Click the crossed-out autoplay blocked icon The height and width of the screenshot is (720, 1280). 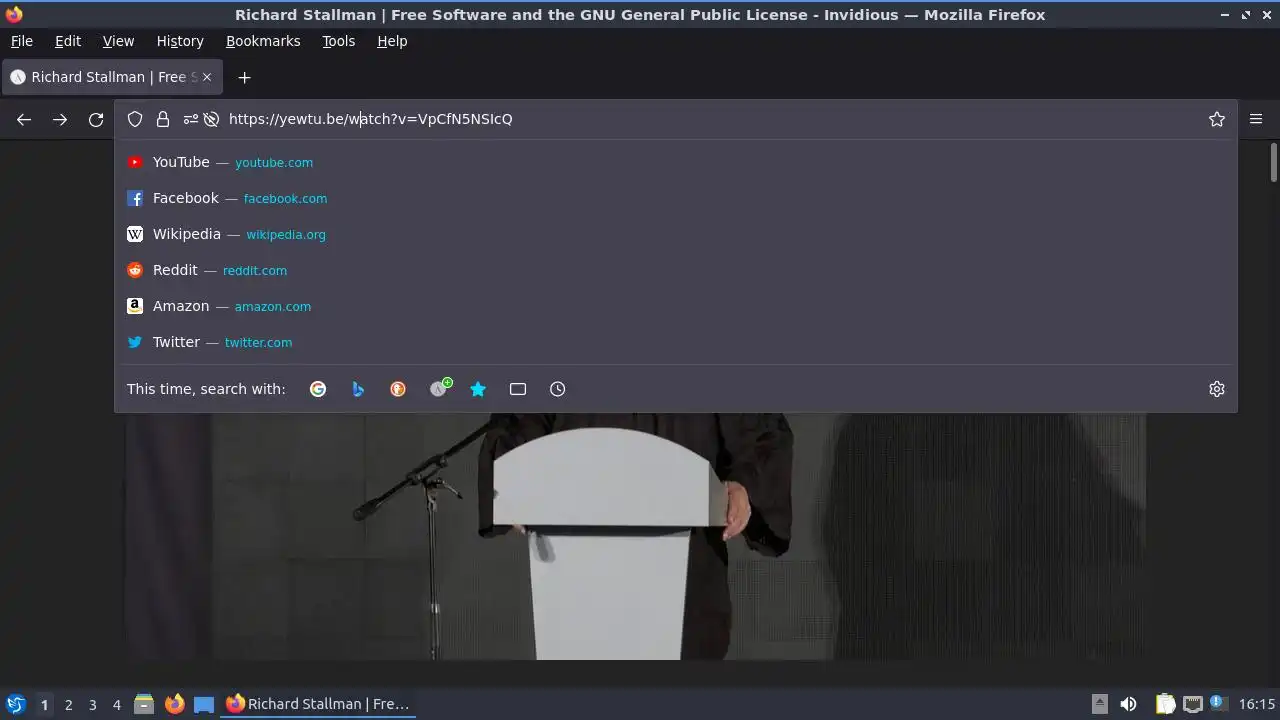[x=211, y=119]
